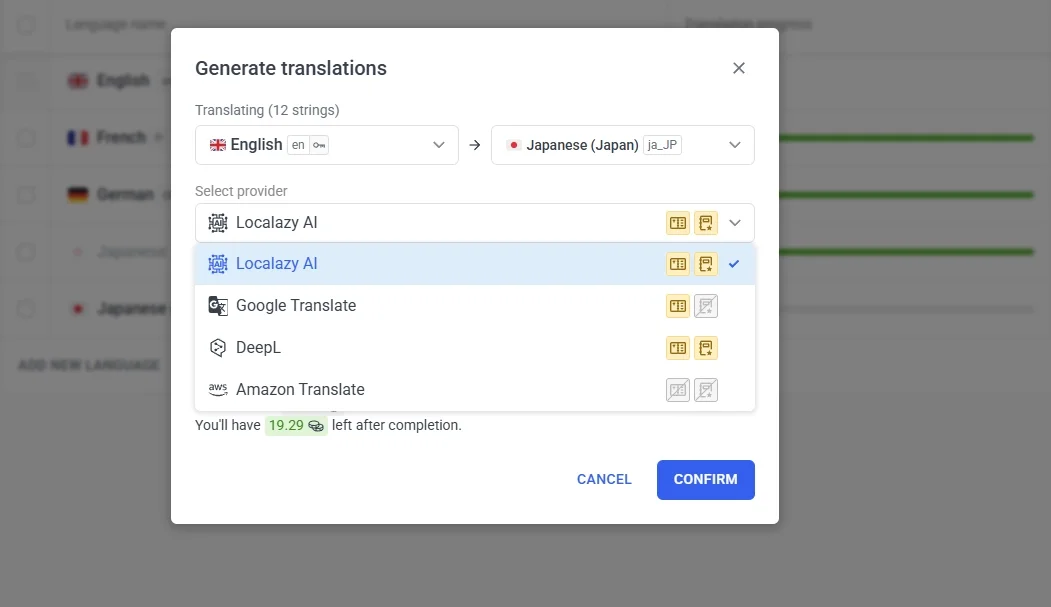Close the Generate translations dialog

tap(739, 68)
